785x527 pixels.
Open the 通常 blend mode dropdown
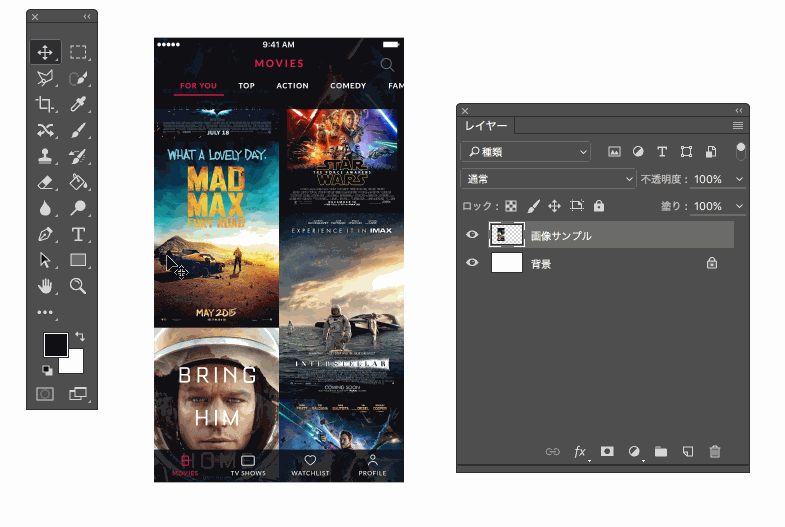tap(548, 179)
